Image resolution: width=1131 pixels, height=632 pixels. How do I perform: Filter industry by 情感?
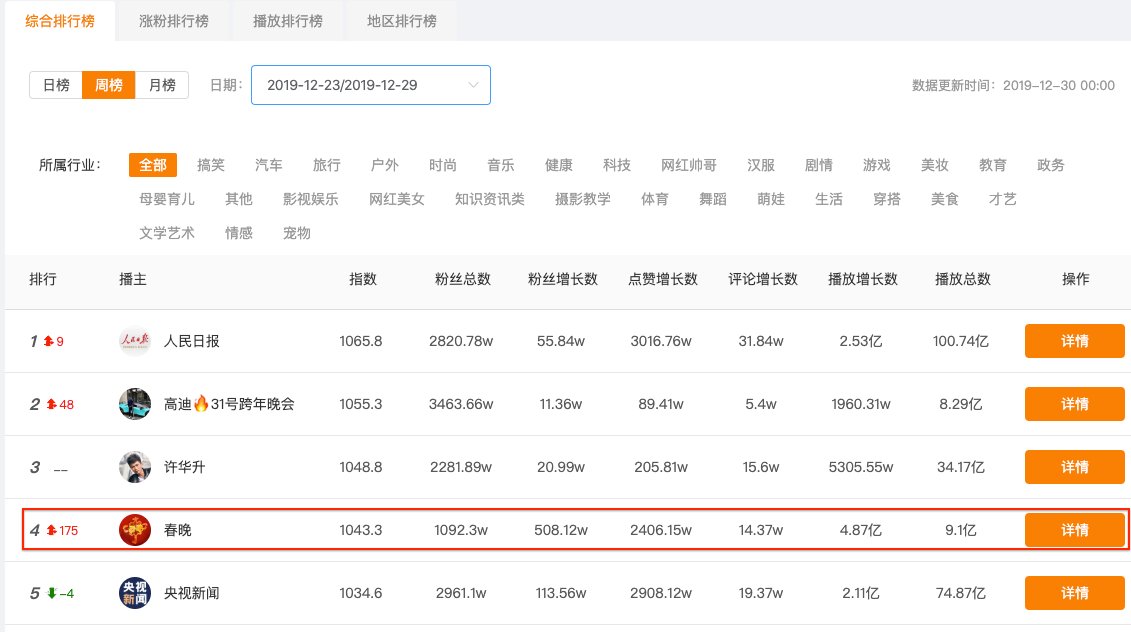tap(239, 233)
